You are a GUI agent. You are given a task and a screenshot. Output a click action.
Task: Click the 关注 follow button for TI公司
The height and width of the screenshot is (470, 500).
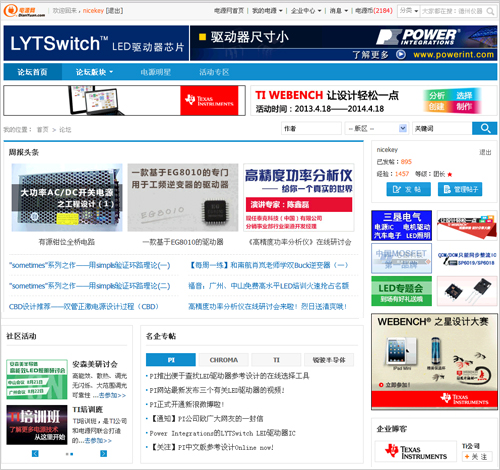tap(477, 456)
